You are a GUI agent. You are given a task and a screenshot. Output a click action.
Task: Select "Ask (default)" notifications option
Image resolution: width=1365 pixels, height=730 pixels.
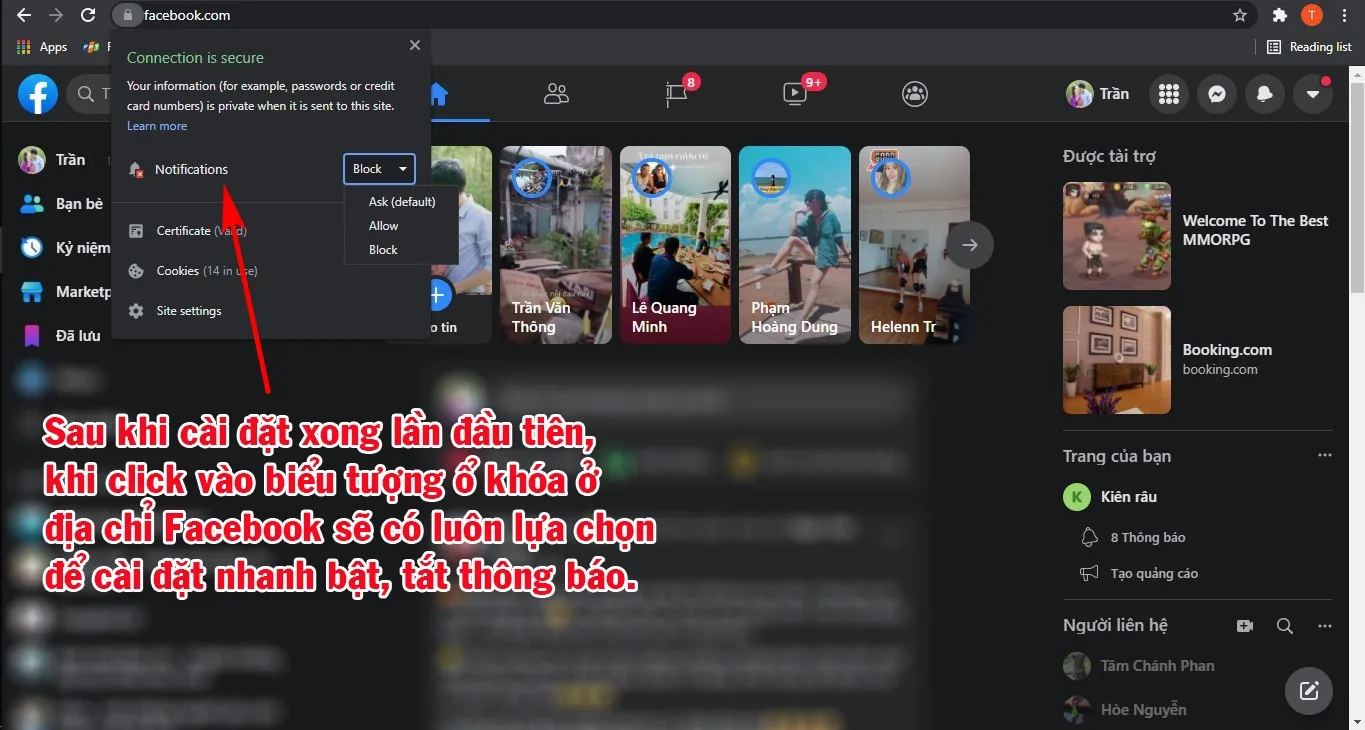click(x=401, y=201)
